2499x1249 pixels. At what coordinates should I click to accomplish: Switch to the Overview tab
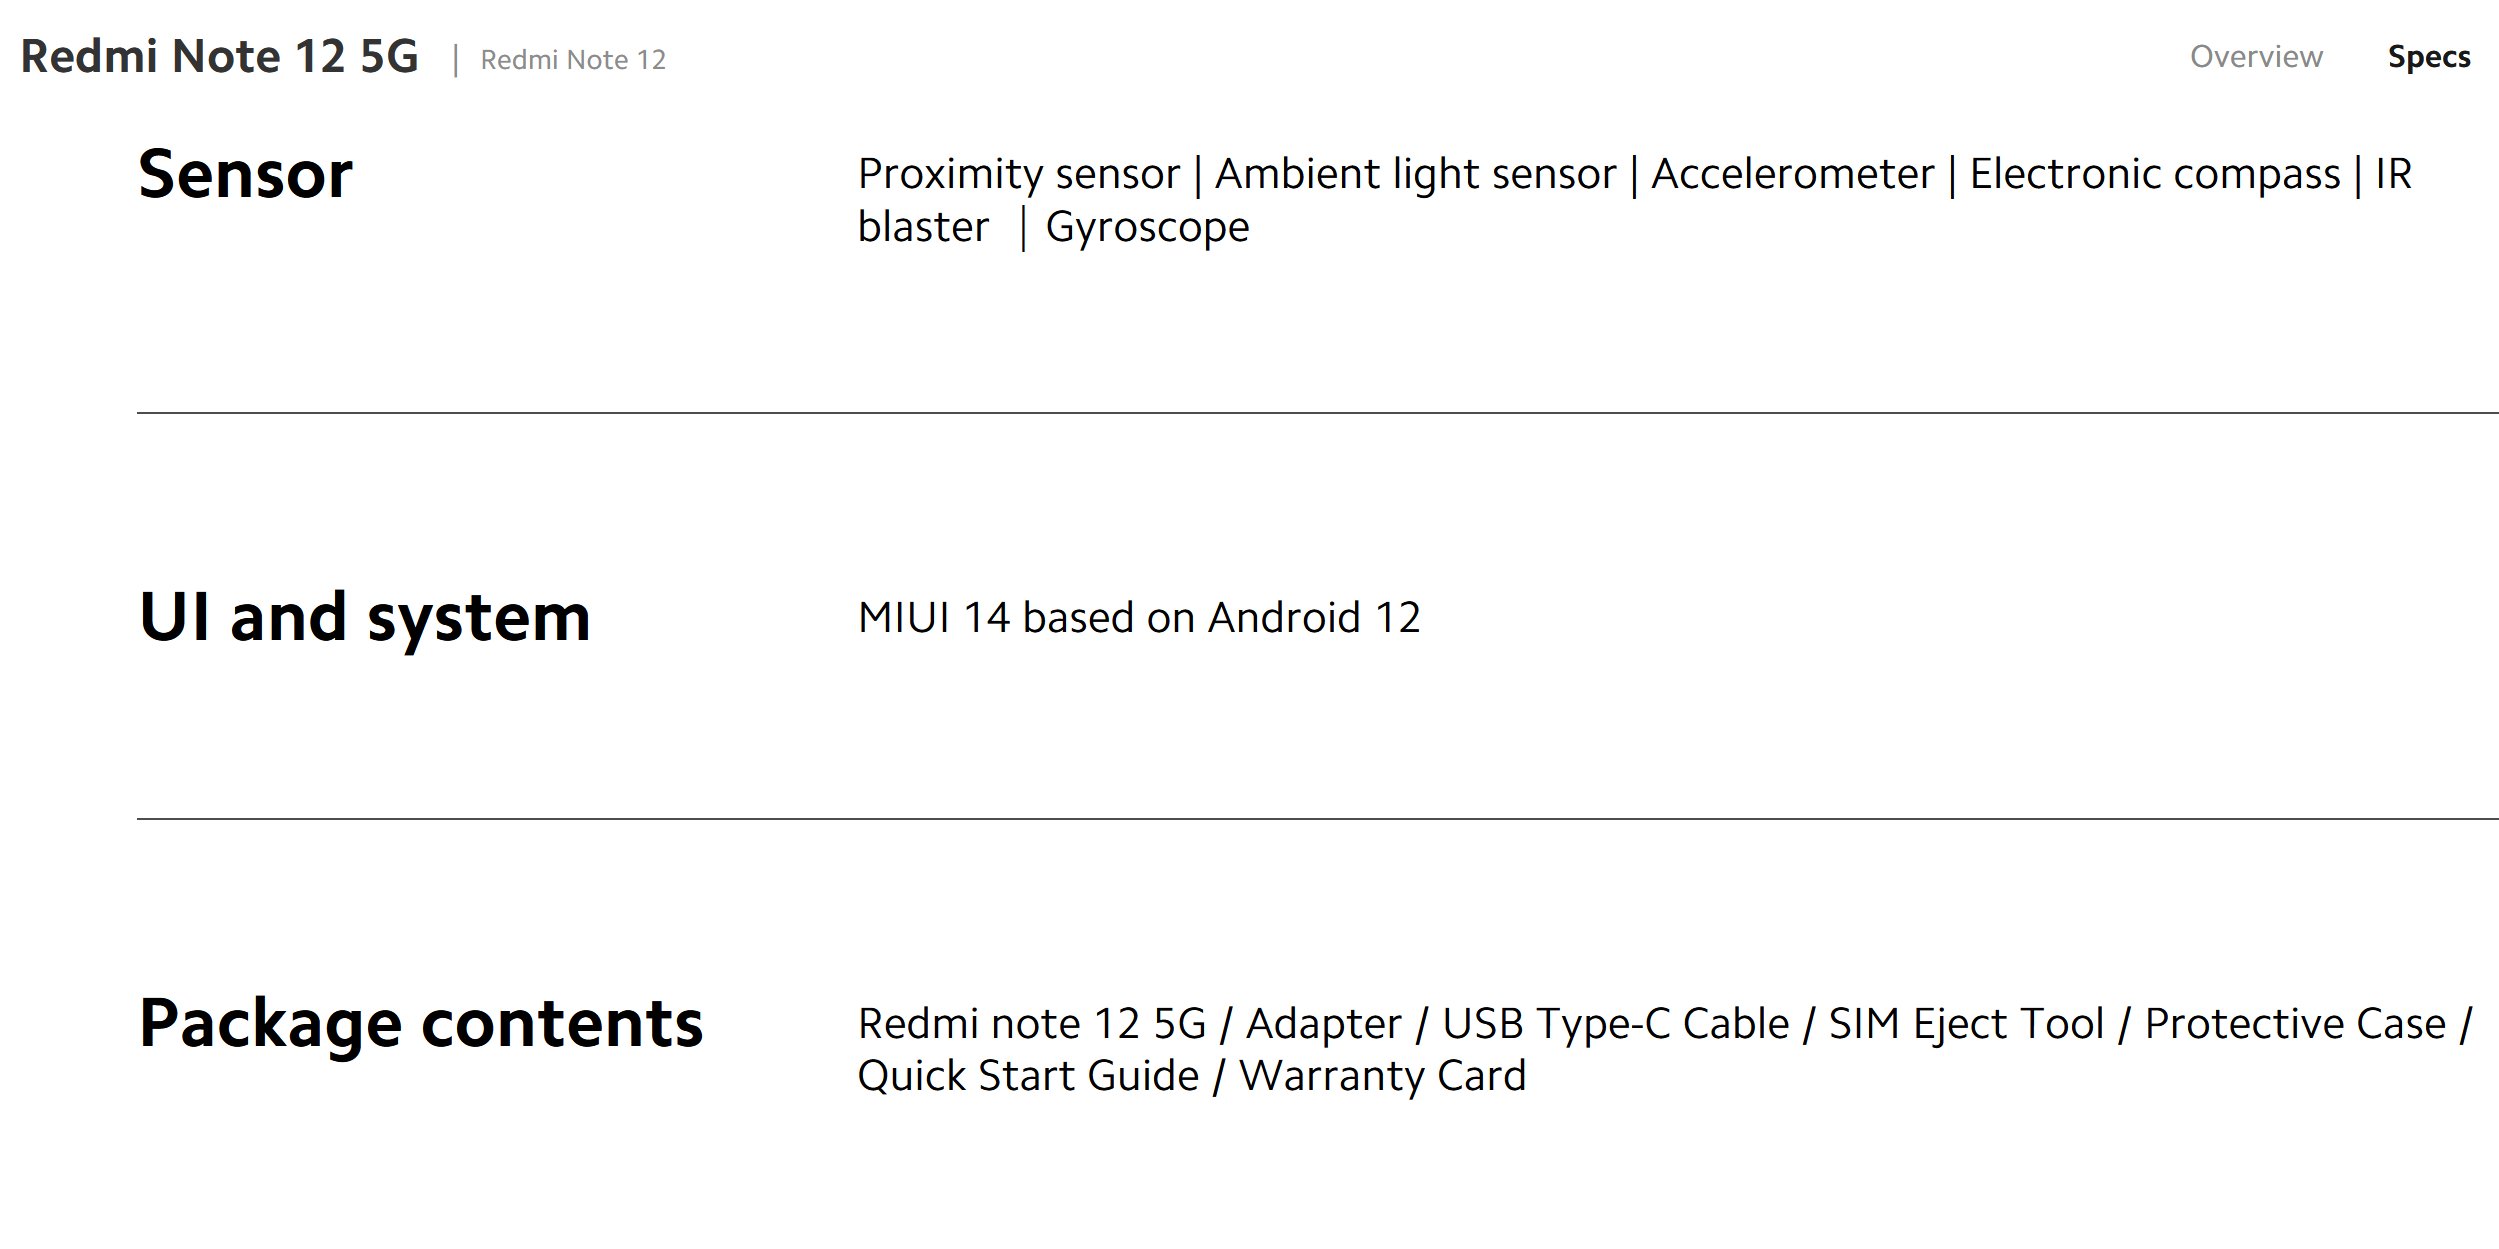pyautogui.click(x=2256, y=56)
